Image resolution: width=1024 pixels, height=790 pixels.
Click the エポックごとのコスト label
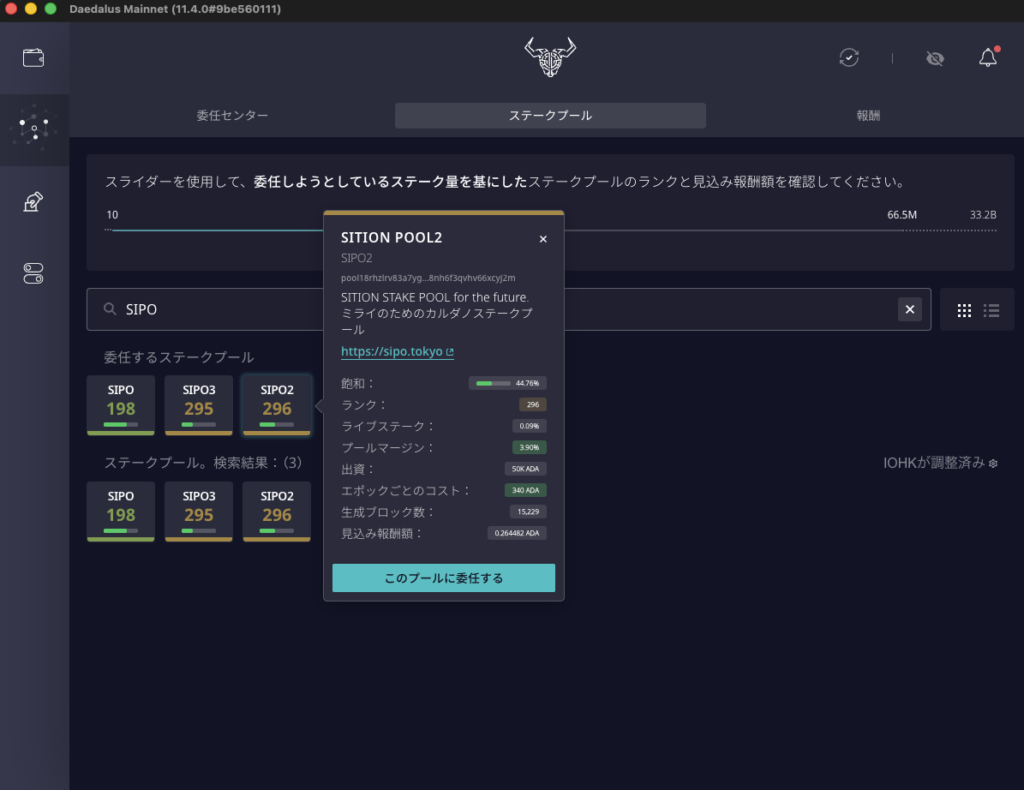pos(405,490)
